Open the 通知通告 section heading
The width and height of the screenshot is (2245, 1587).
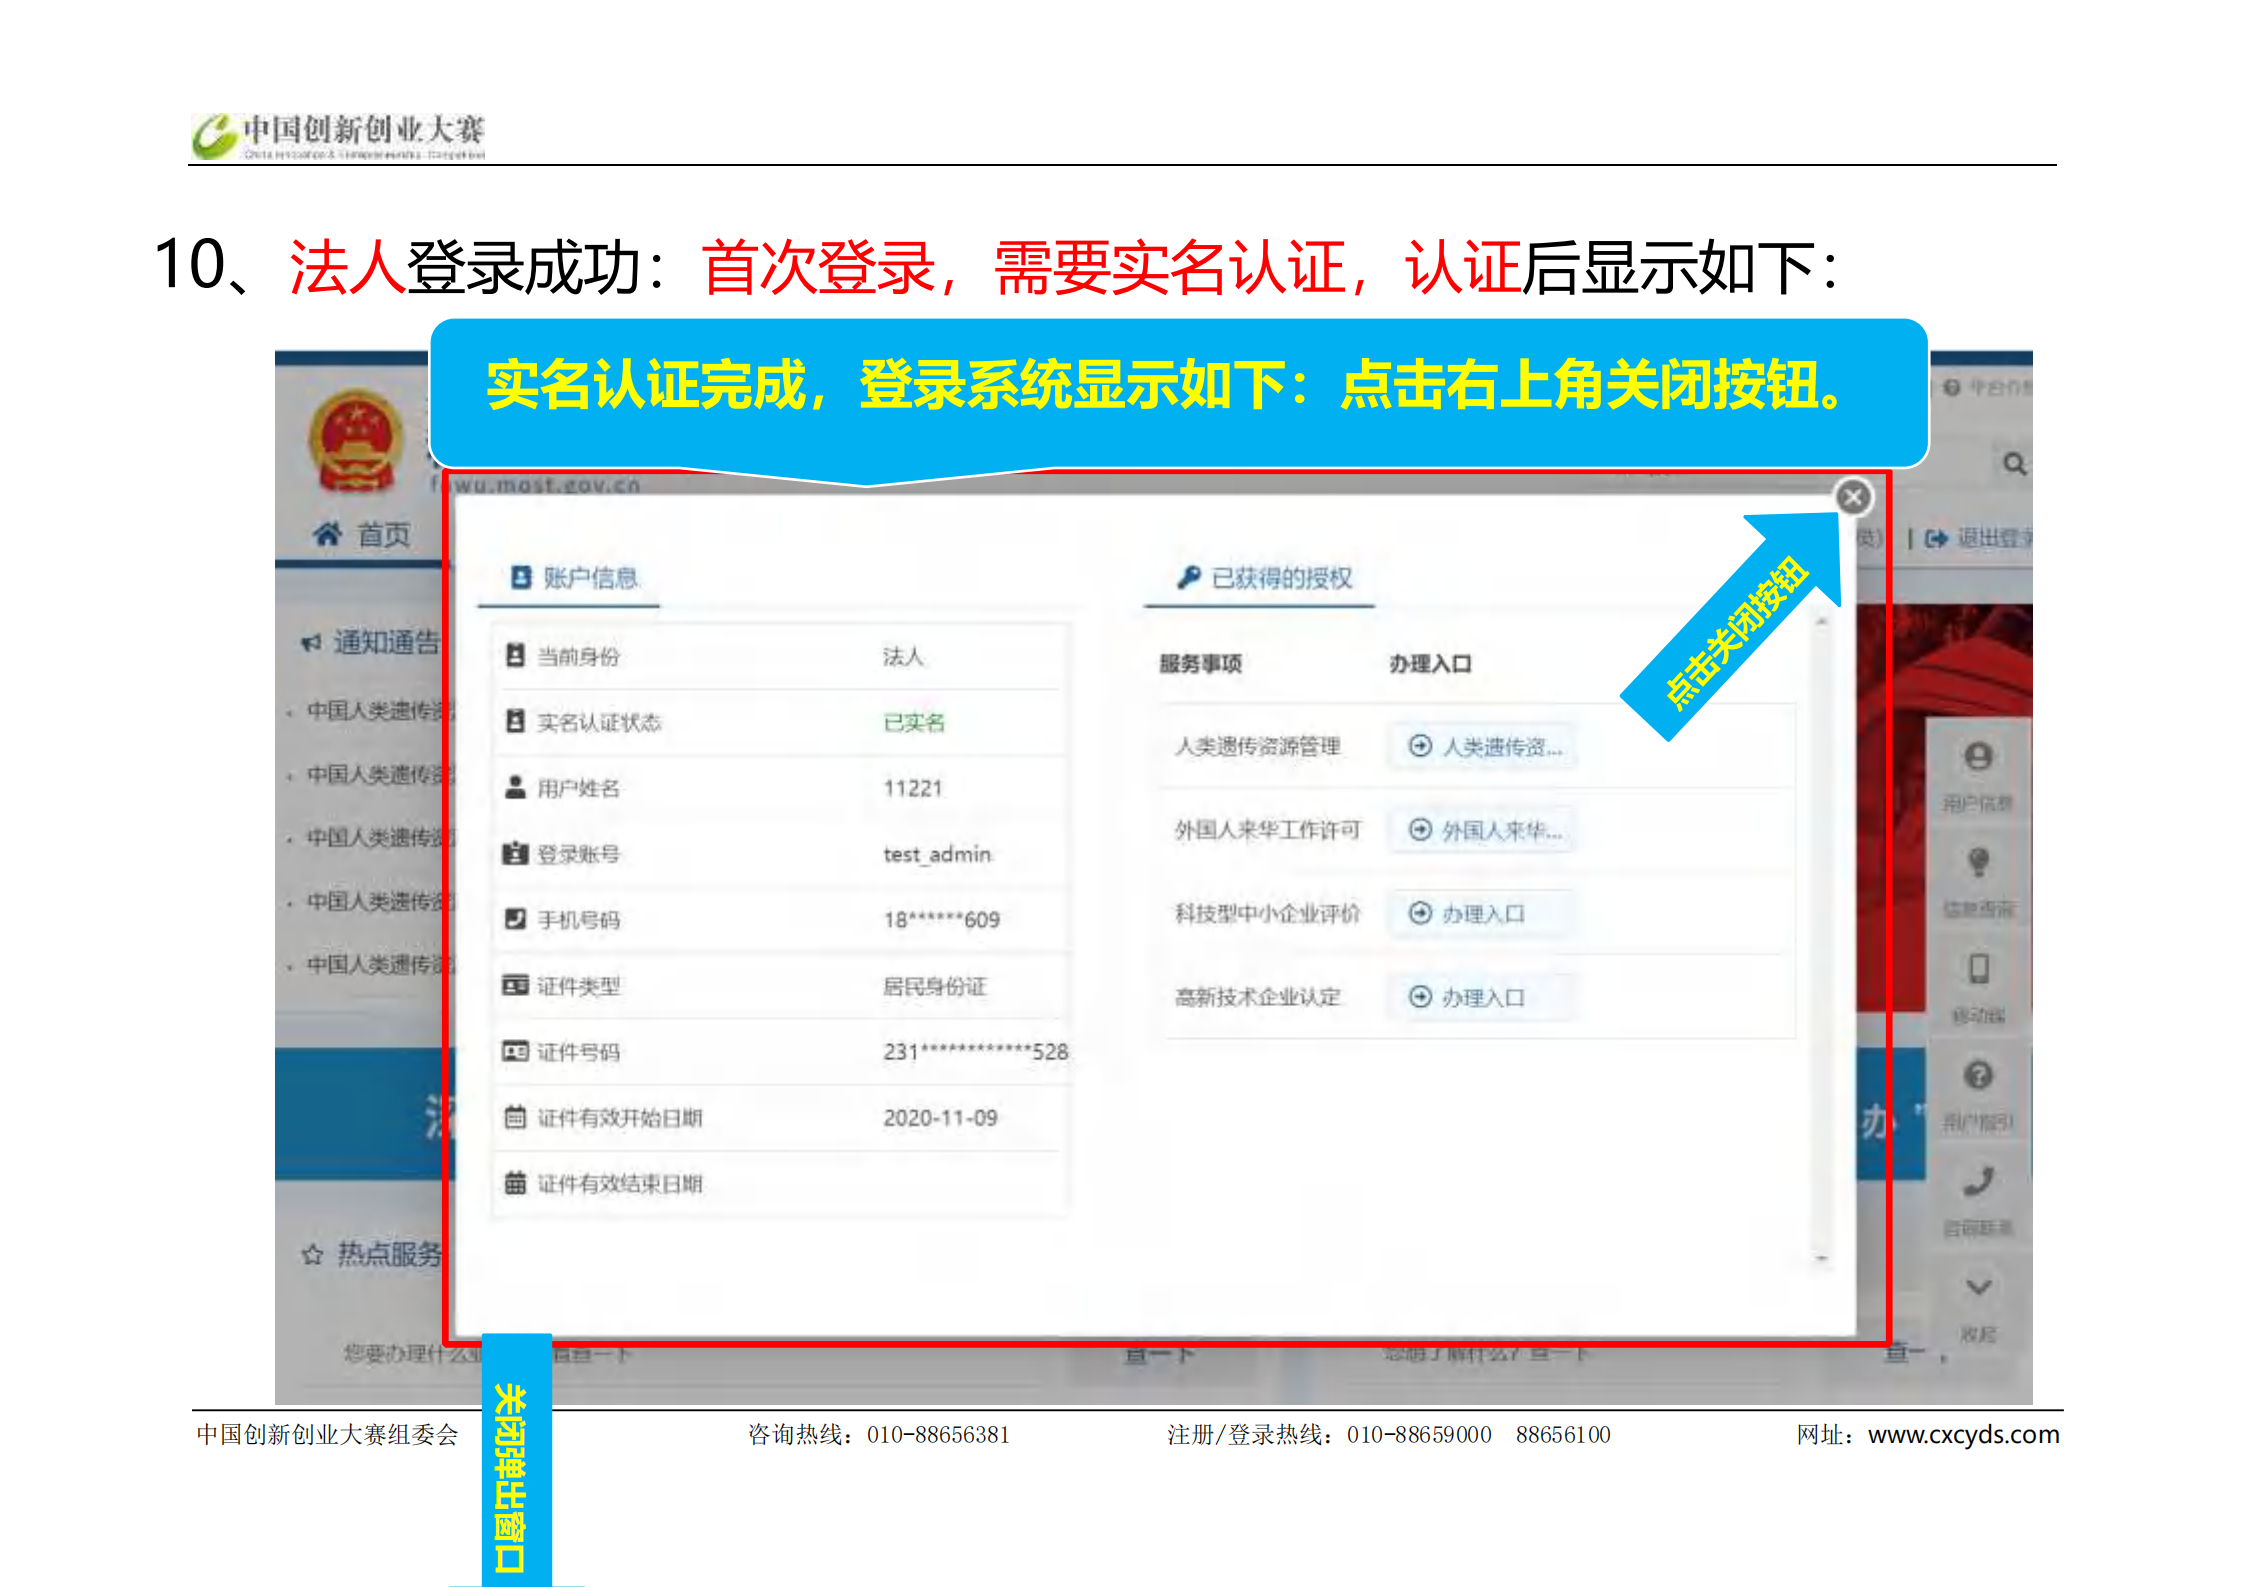tap(384, 642)
